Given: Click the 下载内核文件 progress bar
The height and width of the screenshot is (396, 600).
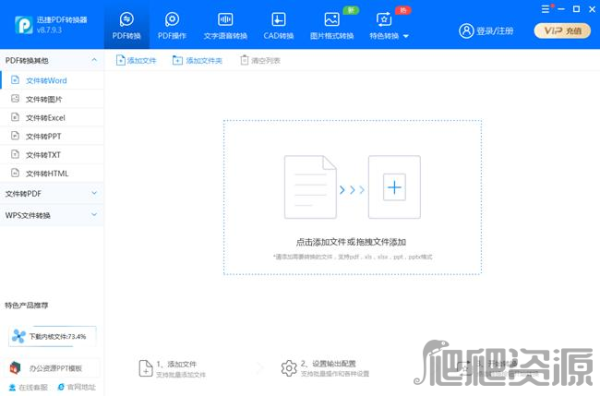Looking at the screenshot, I should [52, 336].
